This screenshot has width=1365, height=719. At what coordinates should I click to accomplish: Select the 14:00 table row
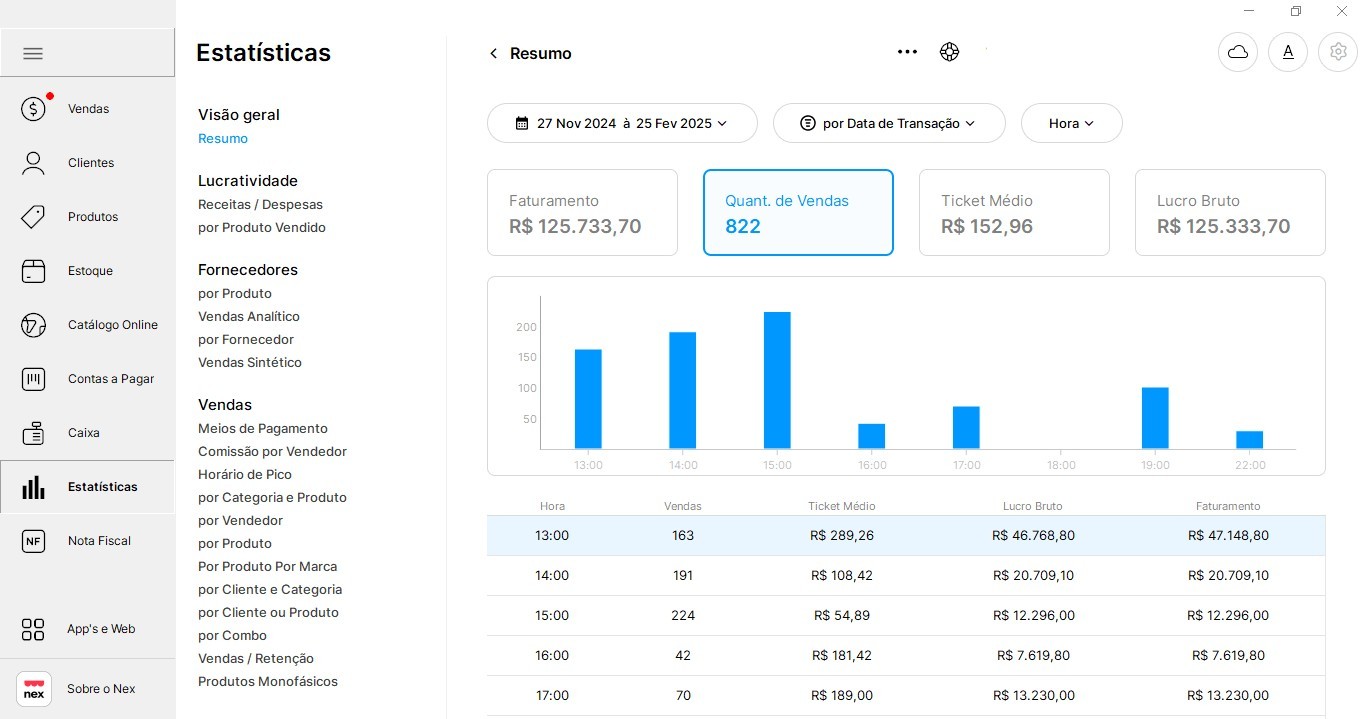906,575
